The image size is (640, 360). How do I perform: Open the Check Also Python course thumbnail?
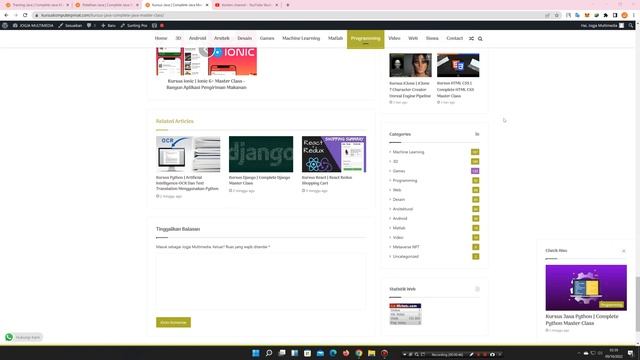[586, 288]
